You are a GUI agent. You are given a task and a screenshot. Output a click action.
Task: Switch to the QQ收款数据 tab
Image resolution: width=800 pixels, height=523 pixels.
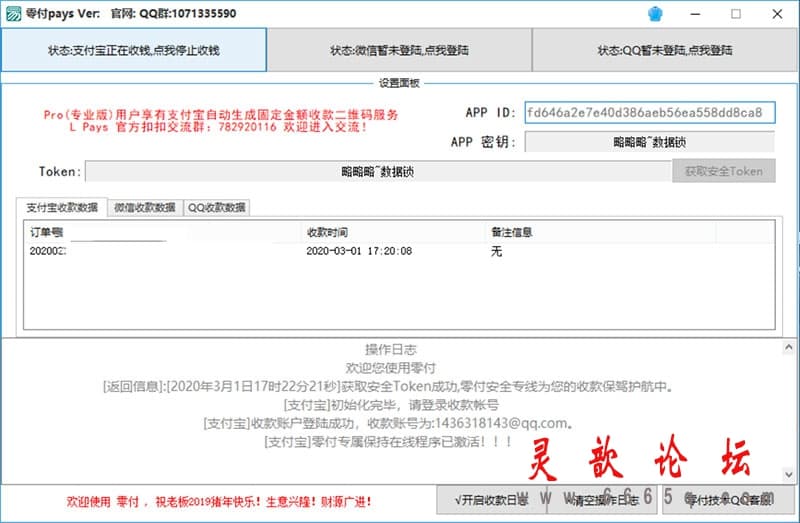click(217, 207)
